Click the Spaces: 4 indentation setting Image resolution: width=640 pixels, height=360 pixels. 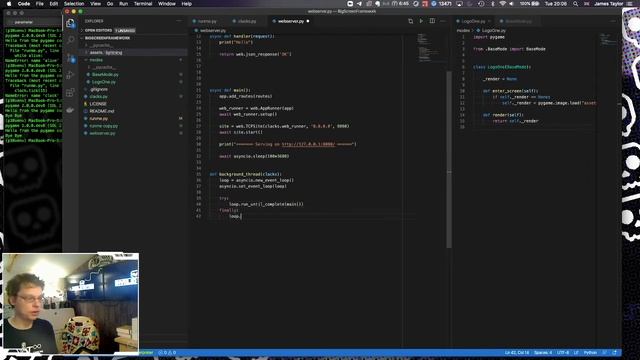(x=543, y=353)
